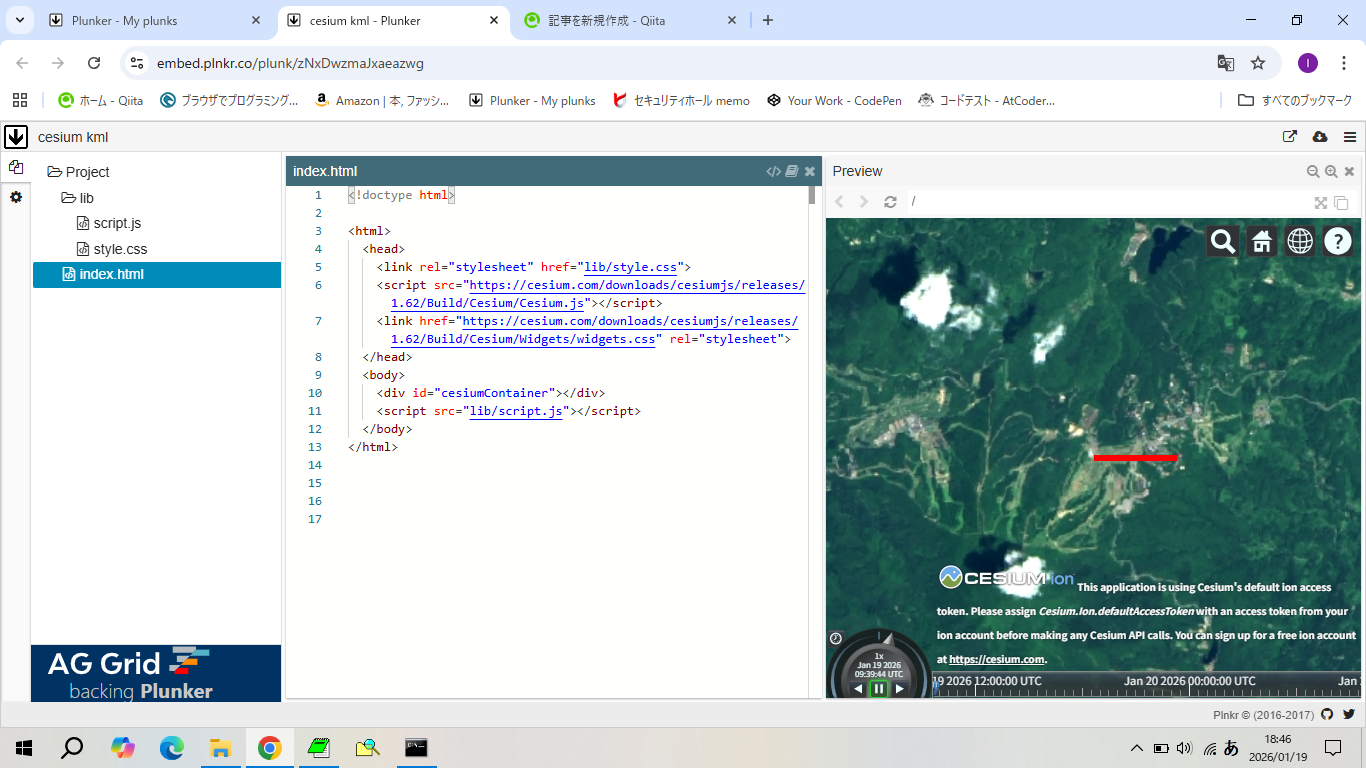Pause the Cesium animation
Viewport: 1366px width, 768px height.
coord(879,688)
